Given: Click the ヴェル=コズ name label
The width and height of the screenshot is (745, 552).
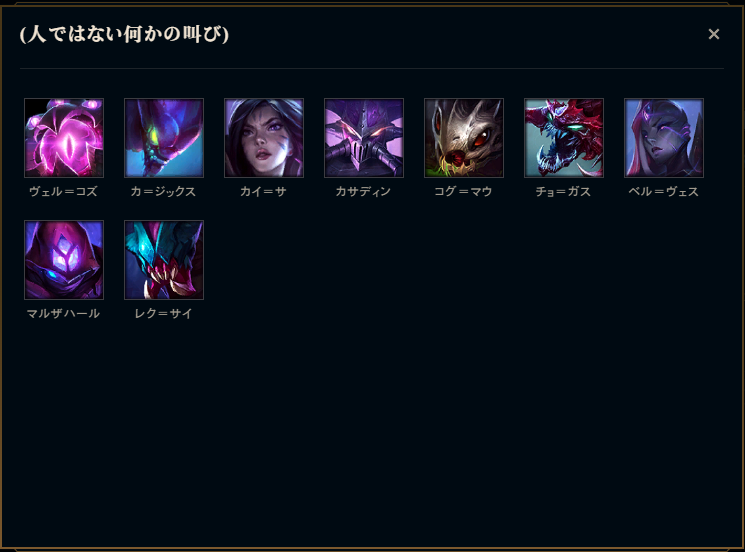Looking at the screenshot, I should tap(64, 191).
